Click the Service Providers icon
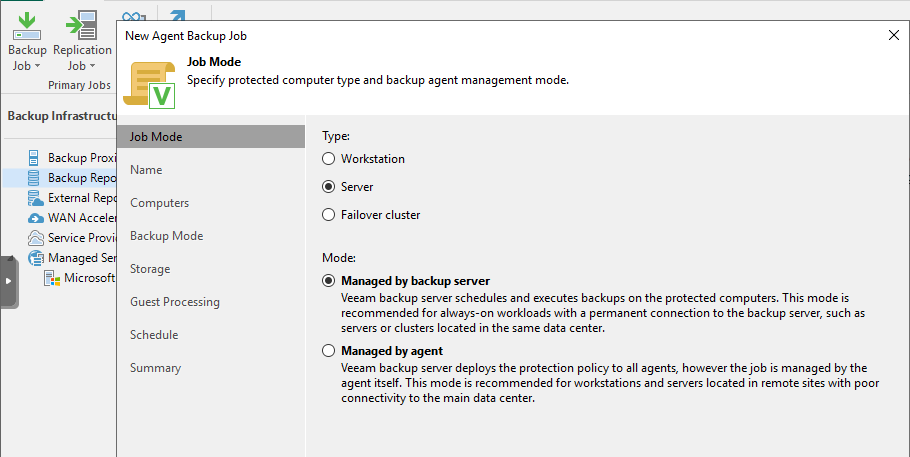Image resolution: width=910 pixels, height=457 pixels. [35, 238]
